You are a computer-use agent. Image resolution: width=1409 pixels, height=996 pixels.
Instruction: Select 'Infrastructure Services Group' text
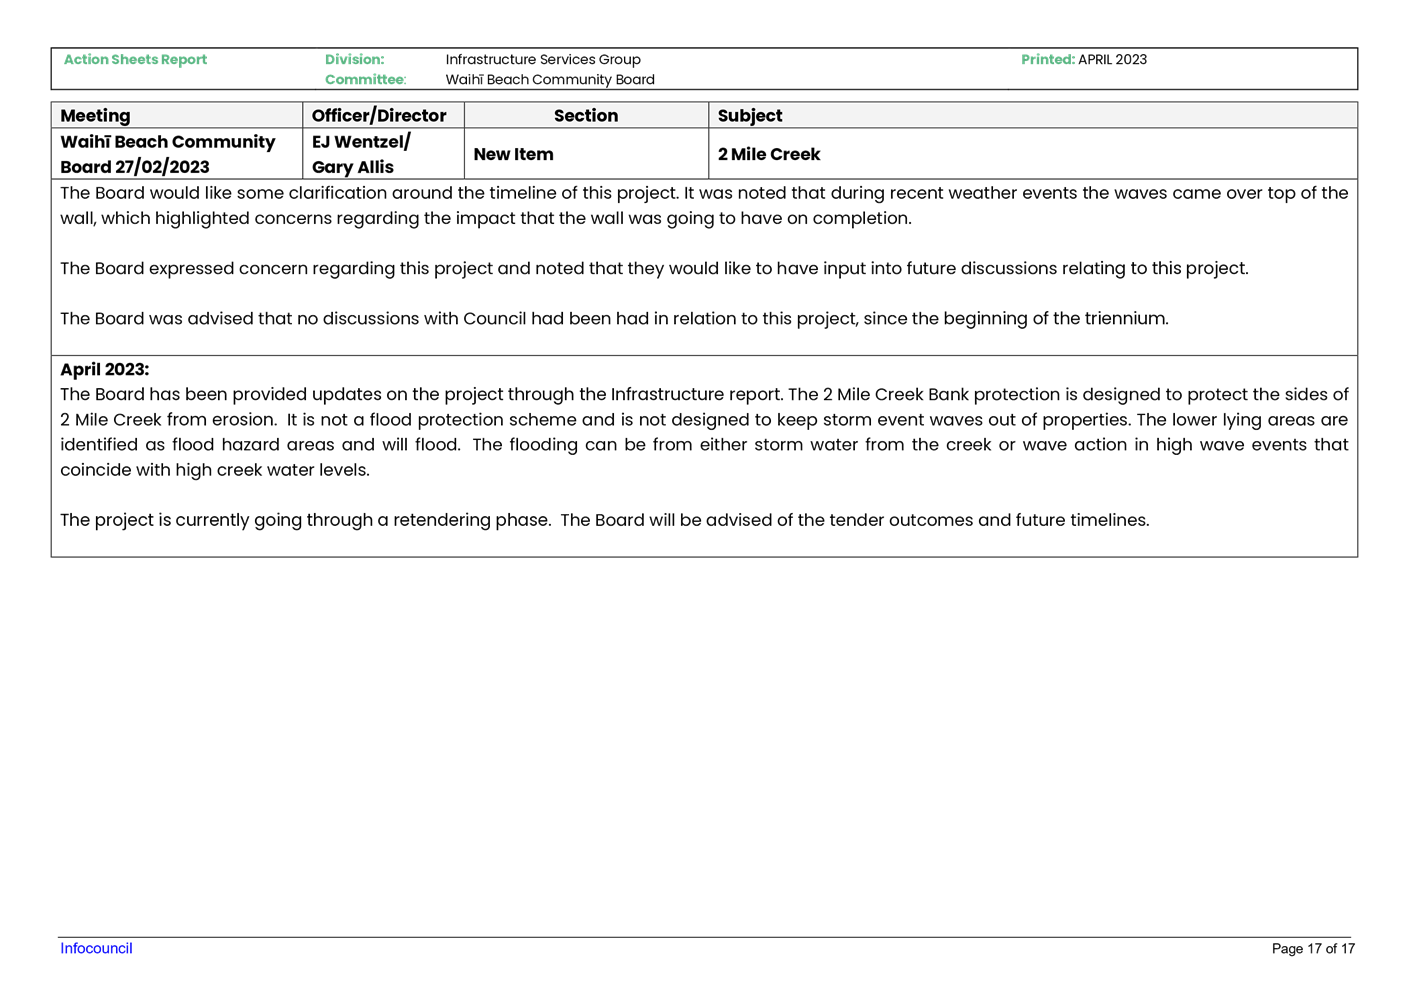pos(543,60)
